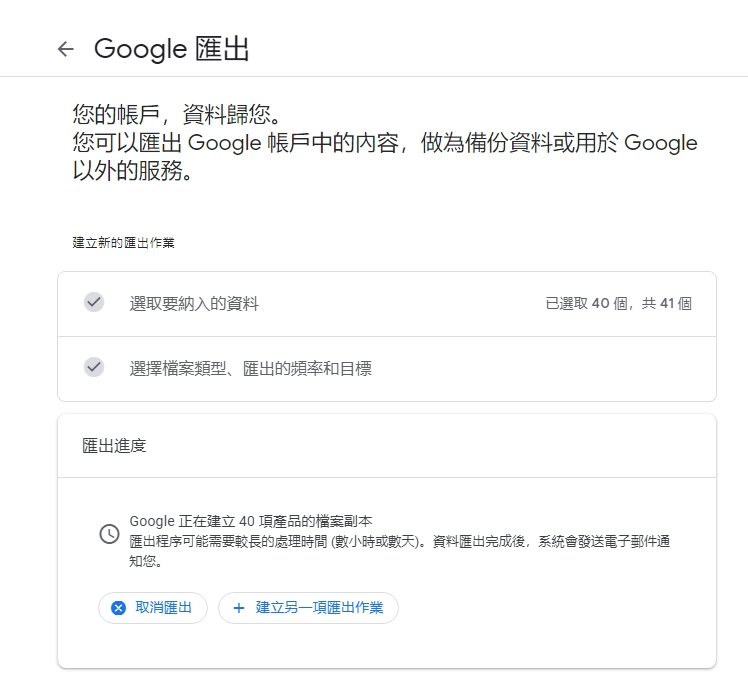Expand 選擇檔案類型、匯出的頻率和目標 step
Screen dimensions: 748x700
click(387, 369)
